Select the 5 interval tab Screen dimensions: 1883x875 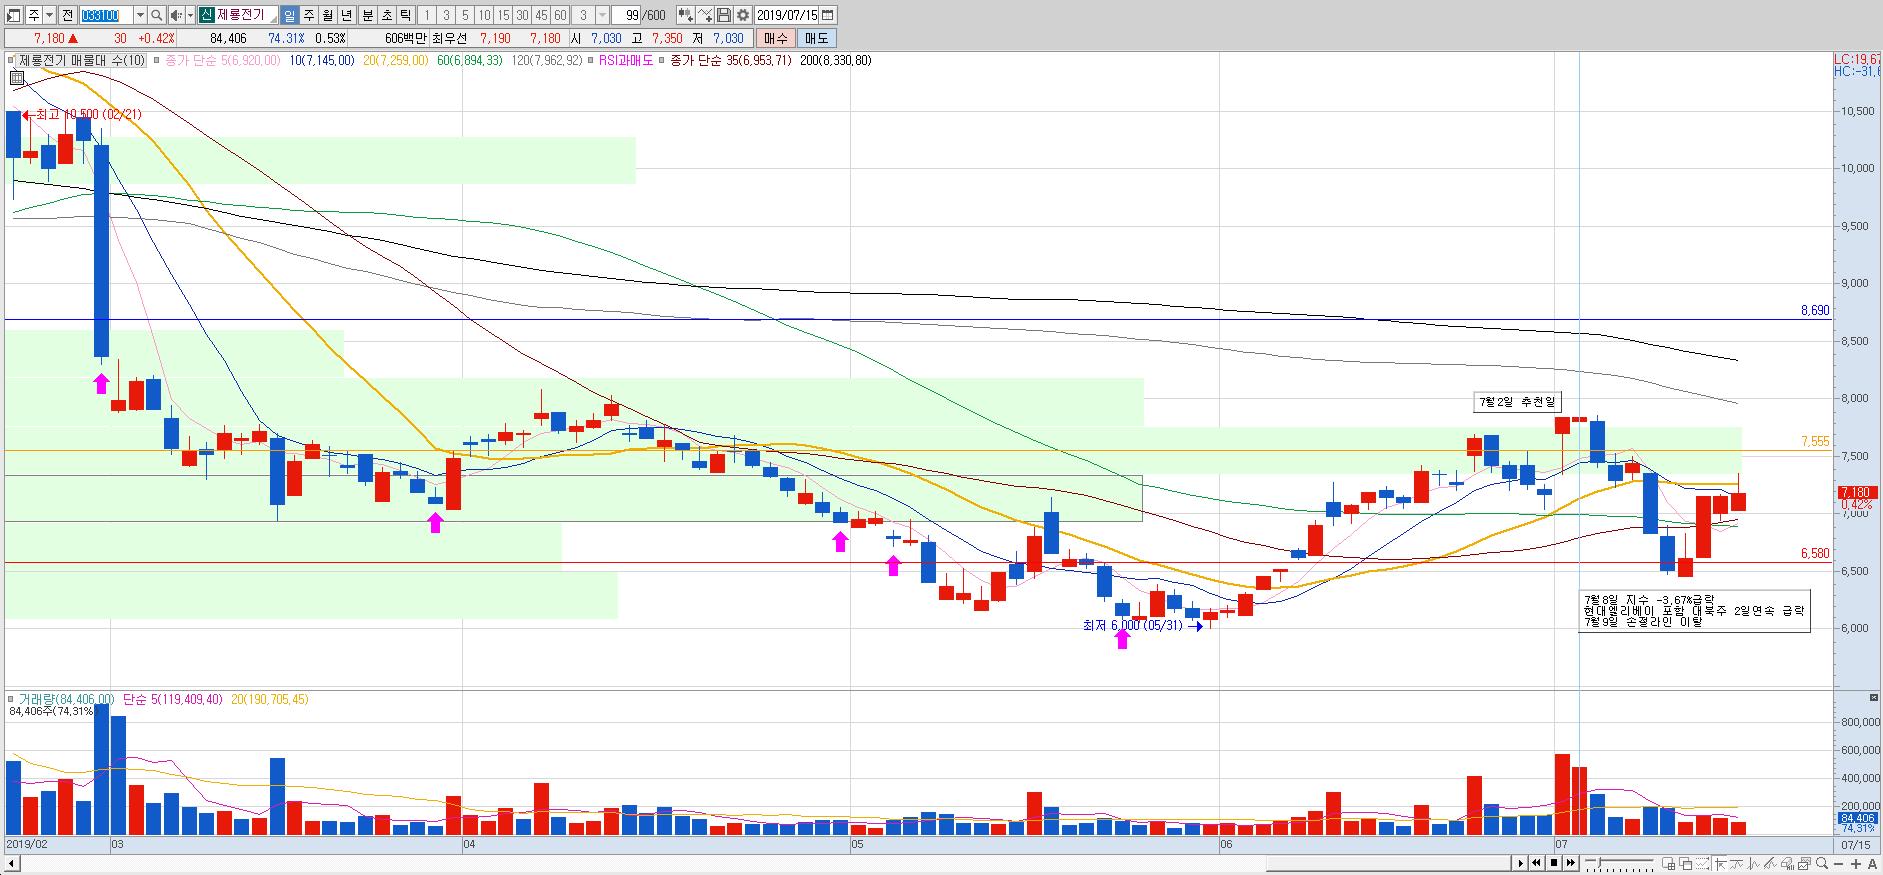click(465, 15)
